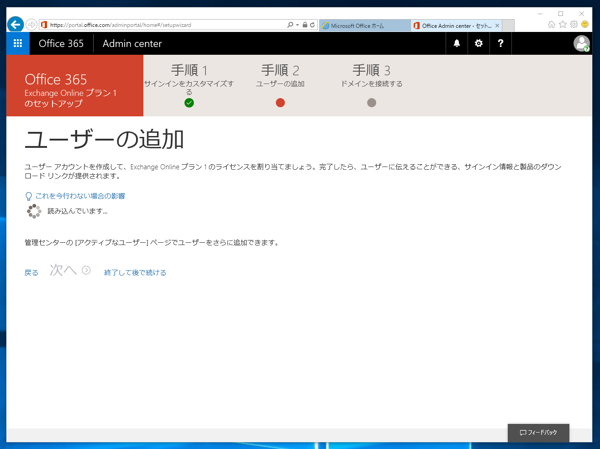Select 手順 3 ドメインを接続する step
The image size is (600, 449).
click(372, 85)
